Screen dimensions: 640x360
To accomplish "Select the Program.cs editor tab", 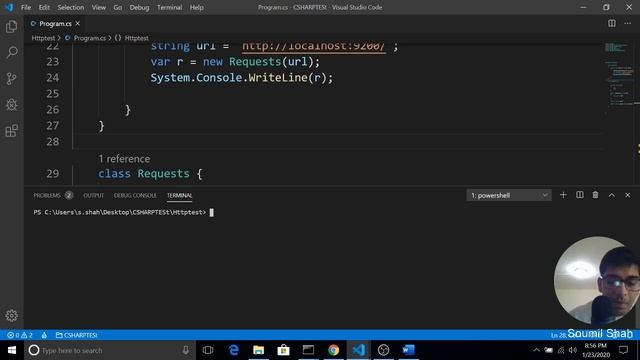I will 55,24.
